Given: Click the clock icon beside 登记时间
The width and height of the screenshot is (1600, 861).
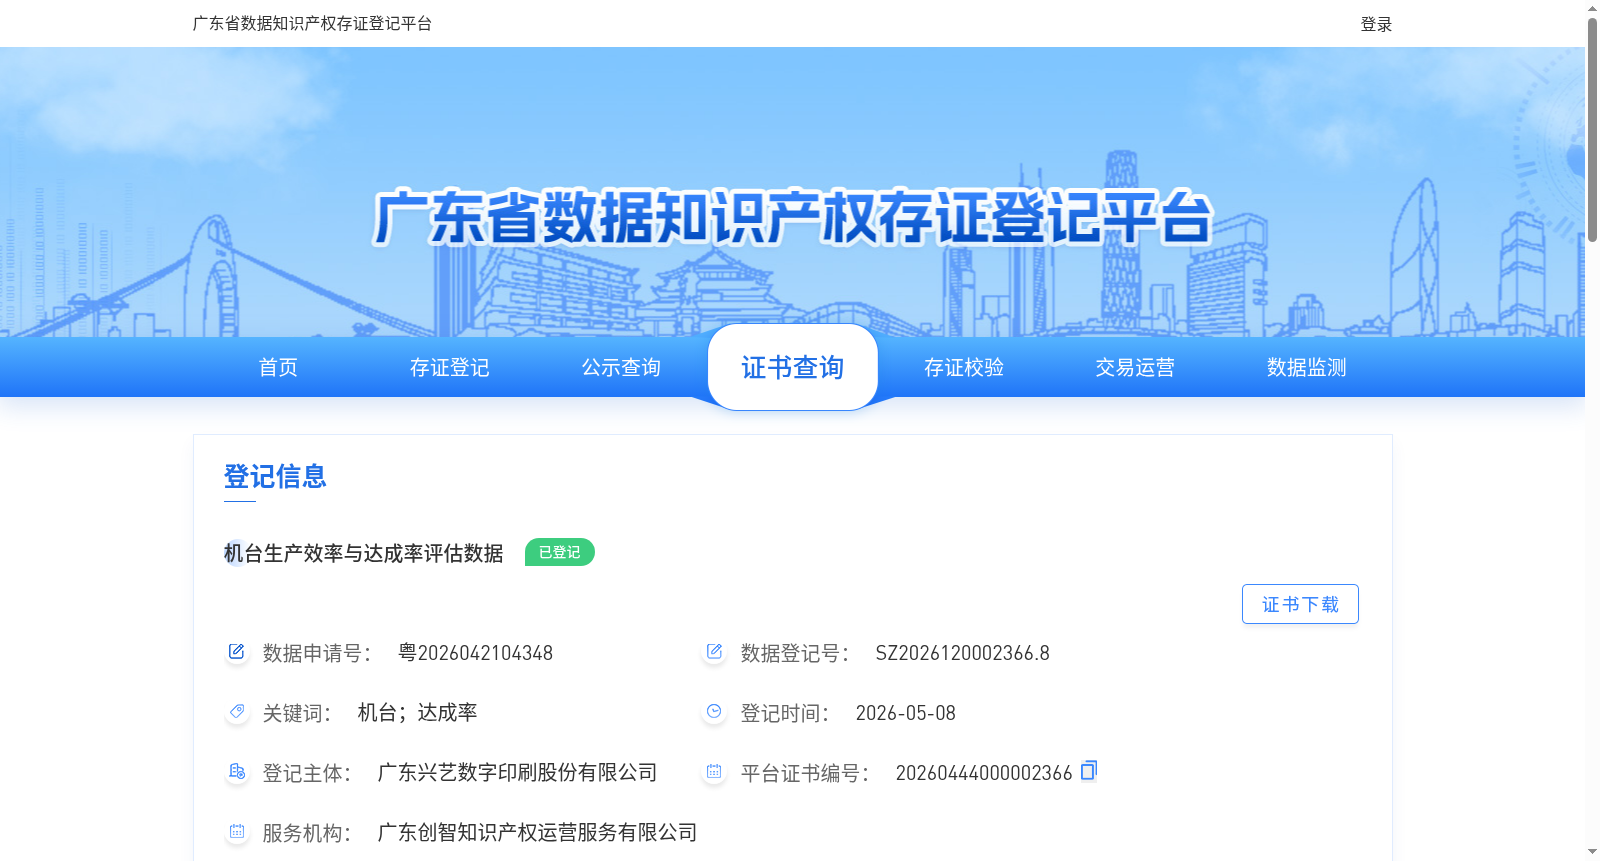Looking at the screenshot, I should (714, 712).
